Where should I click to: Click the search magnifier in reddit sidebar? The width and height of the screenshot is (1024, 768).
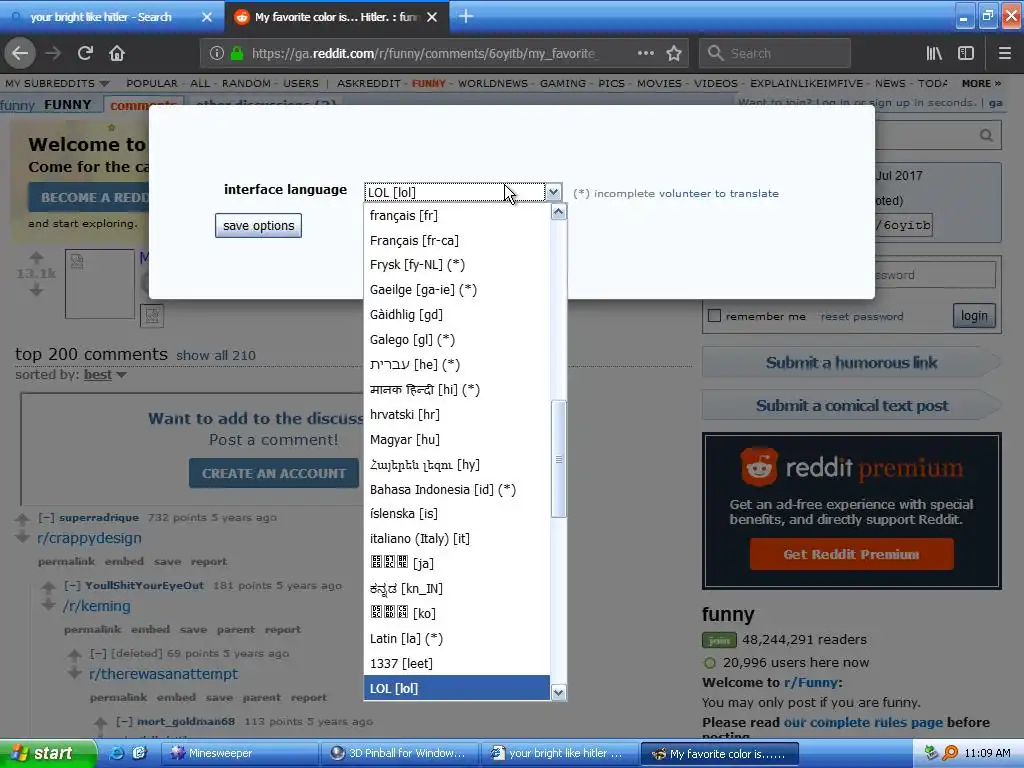pyautogui.click(x=986, y=135)
